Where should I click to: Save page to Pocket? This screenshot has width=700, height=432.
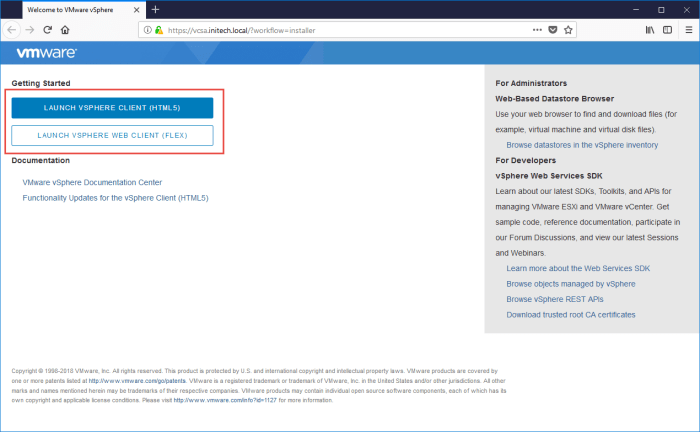coord(553,30)
